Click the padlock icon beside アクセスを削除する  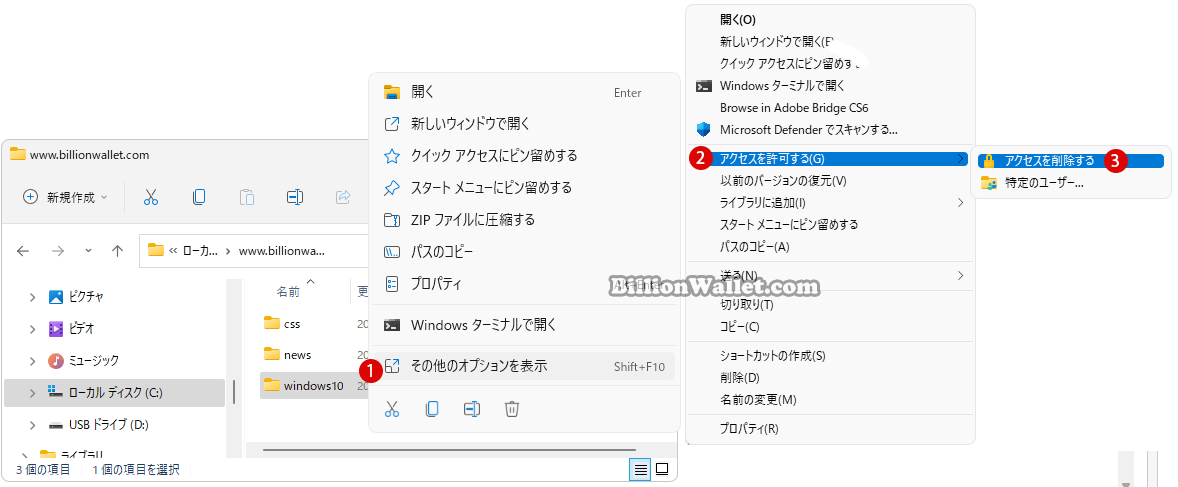tap(989, 161)
